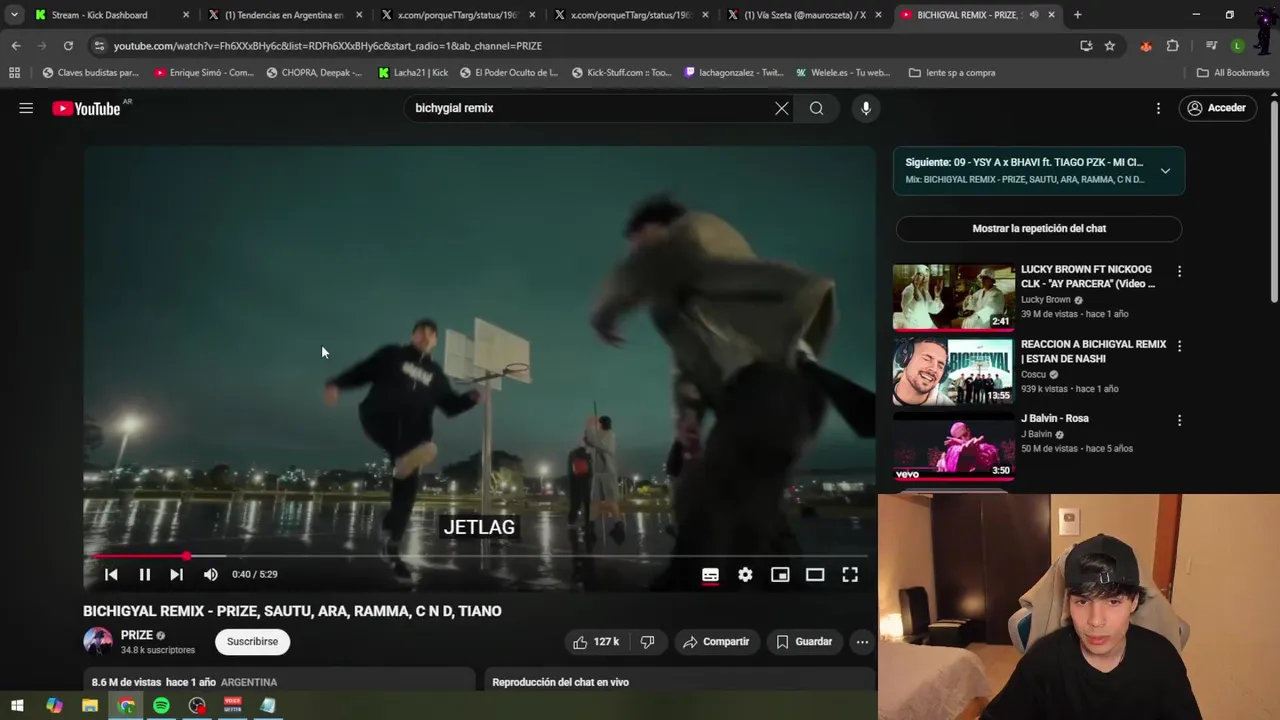
Task: Open the Chrome profile avatar
Action: tap(1238, 46)
